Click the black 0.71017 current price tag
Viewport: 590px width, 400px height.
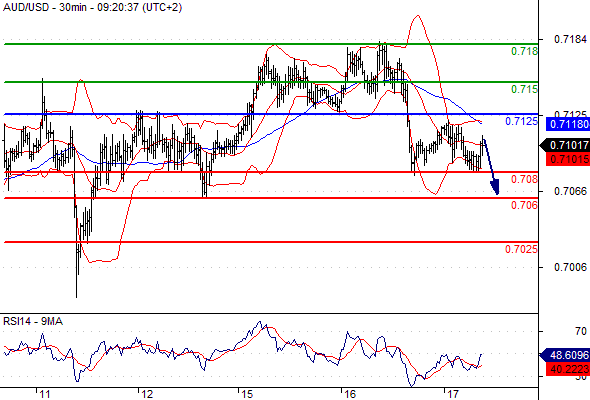click(x=565, y=145)
